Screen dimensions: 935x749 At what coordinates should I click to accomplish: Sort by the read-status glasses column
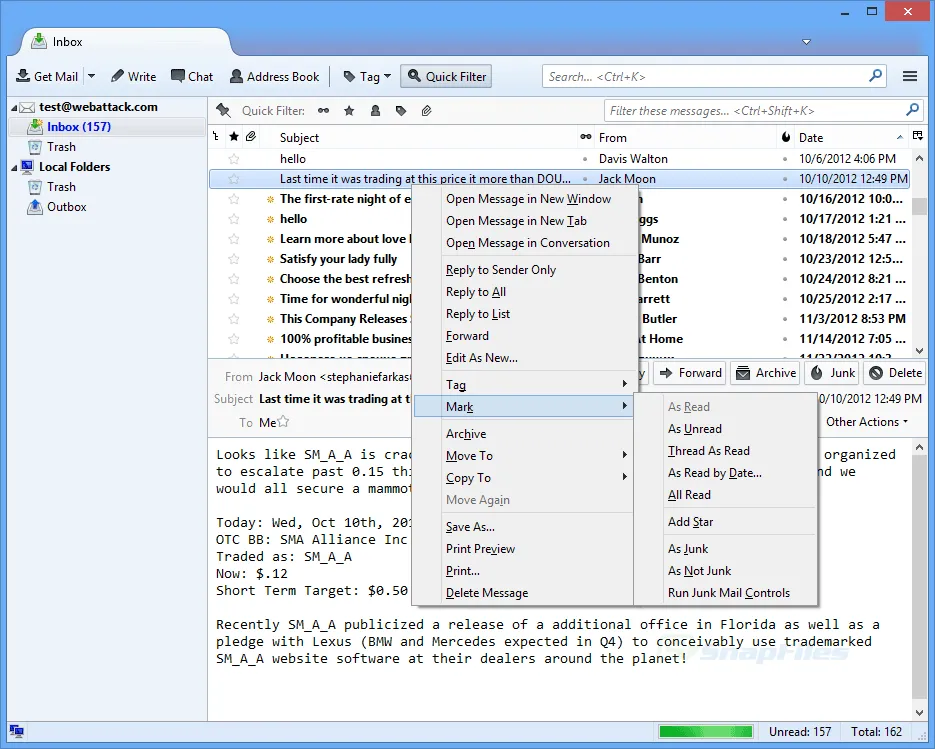pos(586,137)
